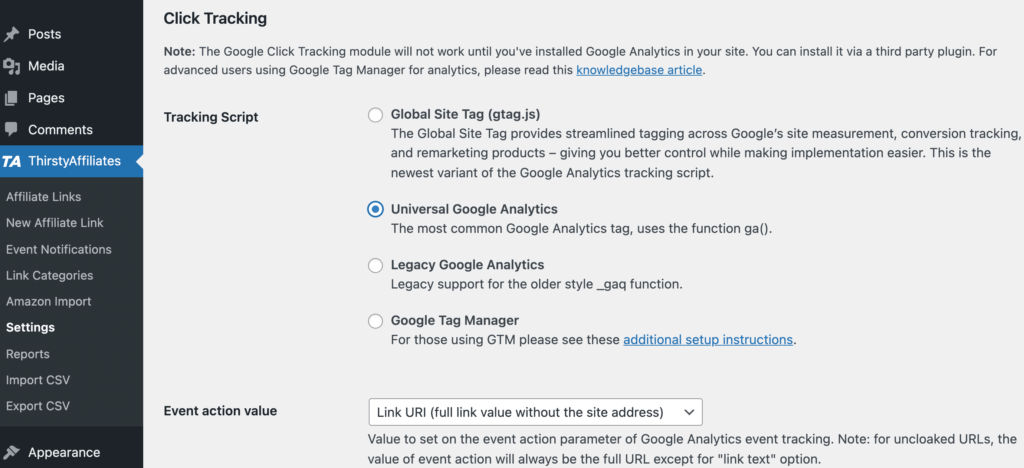Select Universal Google Analytics radio button
The height and width of the screenshot is (468, 1024).
tap(375, 209)
